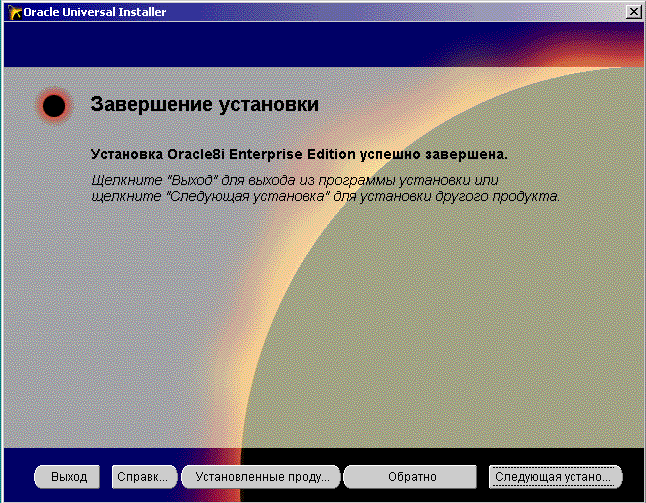This screenshot has width=646, height=503.
Task: Go back with the Обратно button
Action: [410, 477]
